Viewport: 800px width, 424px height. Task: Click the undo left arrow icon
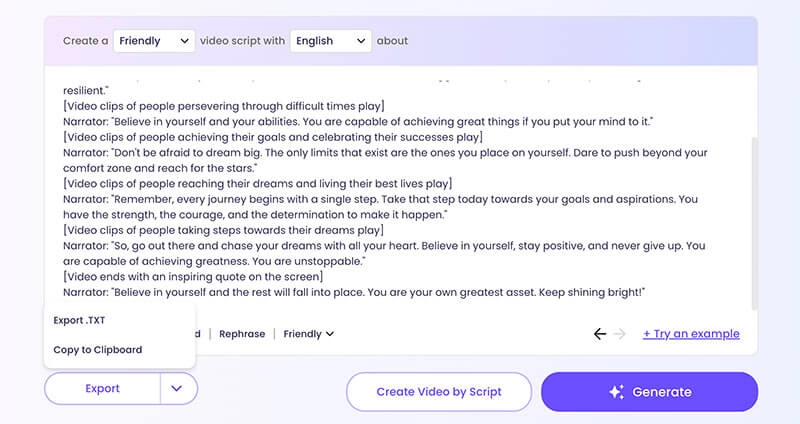click(x=600, y=334)
